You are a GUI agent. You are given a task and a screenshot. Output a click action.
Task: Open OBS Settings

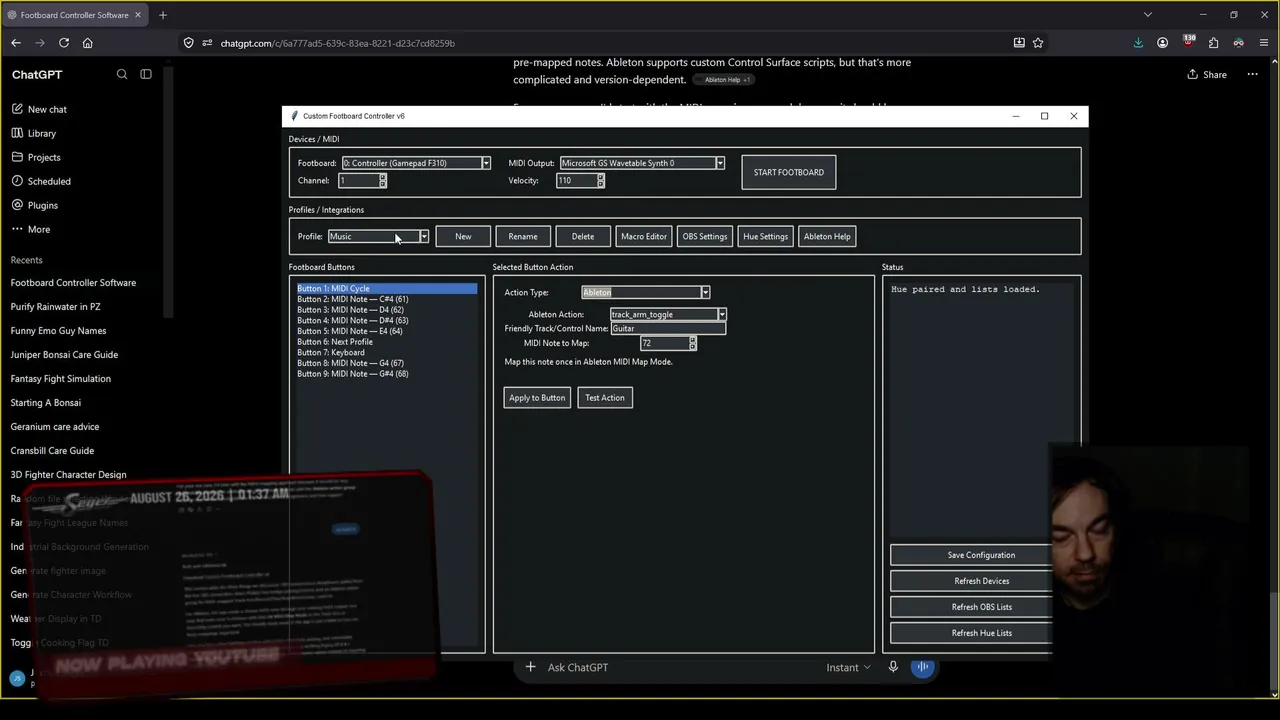pyautogui.click(x=705, y=236)
